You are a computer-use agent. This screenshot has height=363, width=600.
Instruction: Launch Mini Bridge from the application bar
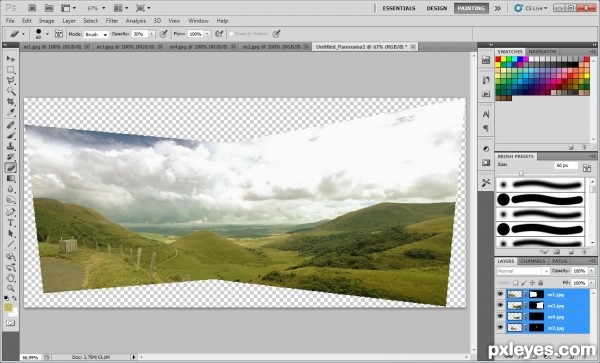(x=49, y=8)
